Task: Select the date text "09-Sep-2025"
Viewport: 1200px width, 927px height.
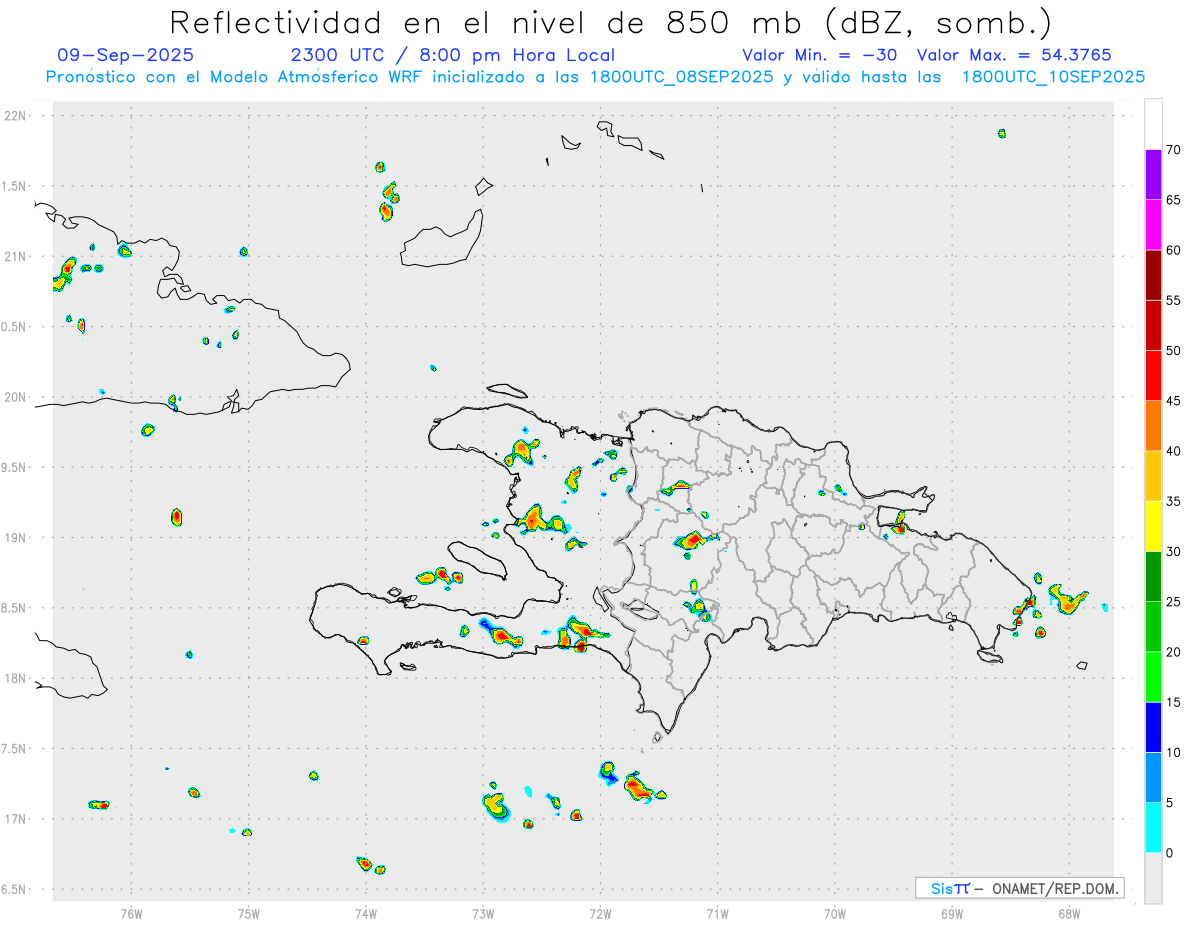Action: click(x=126, y=55)
